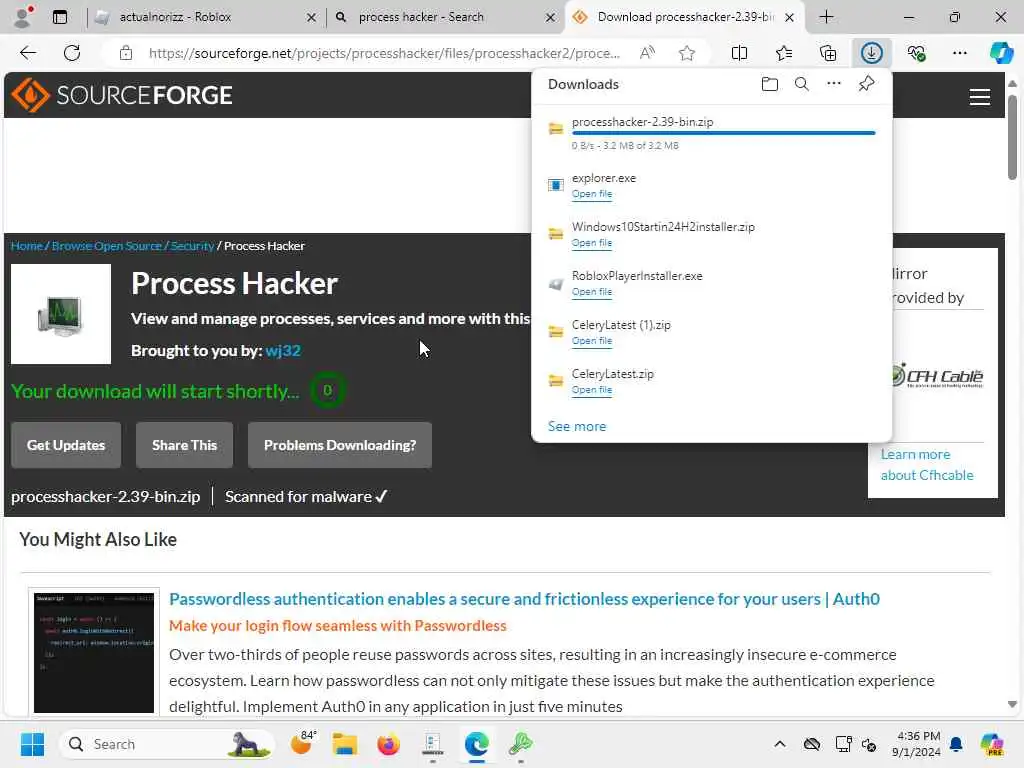Click the Process Hacker project thumbnail
This screenshot has width=1024, height=768.
coord(61,314)
